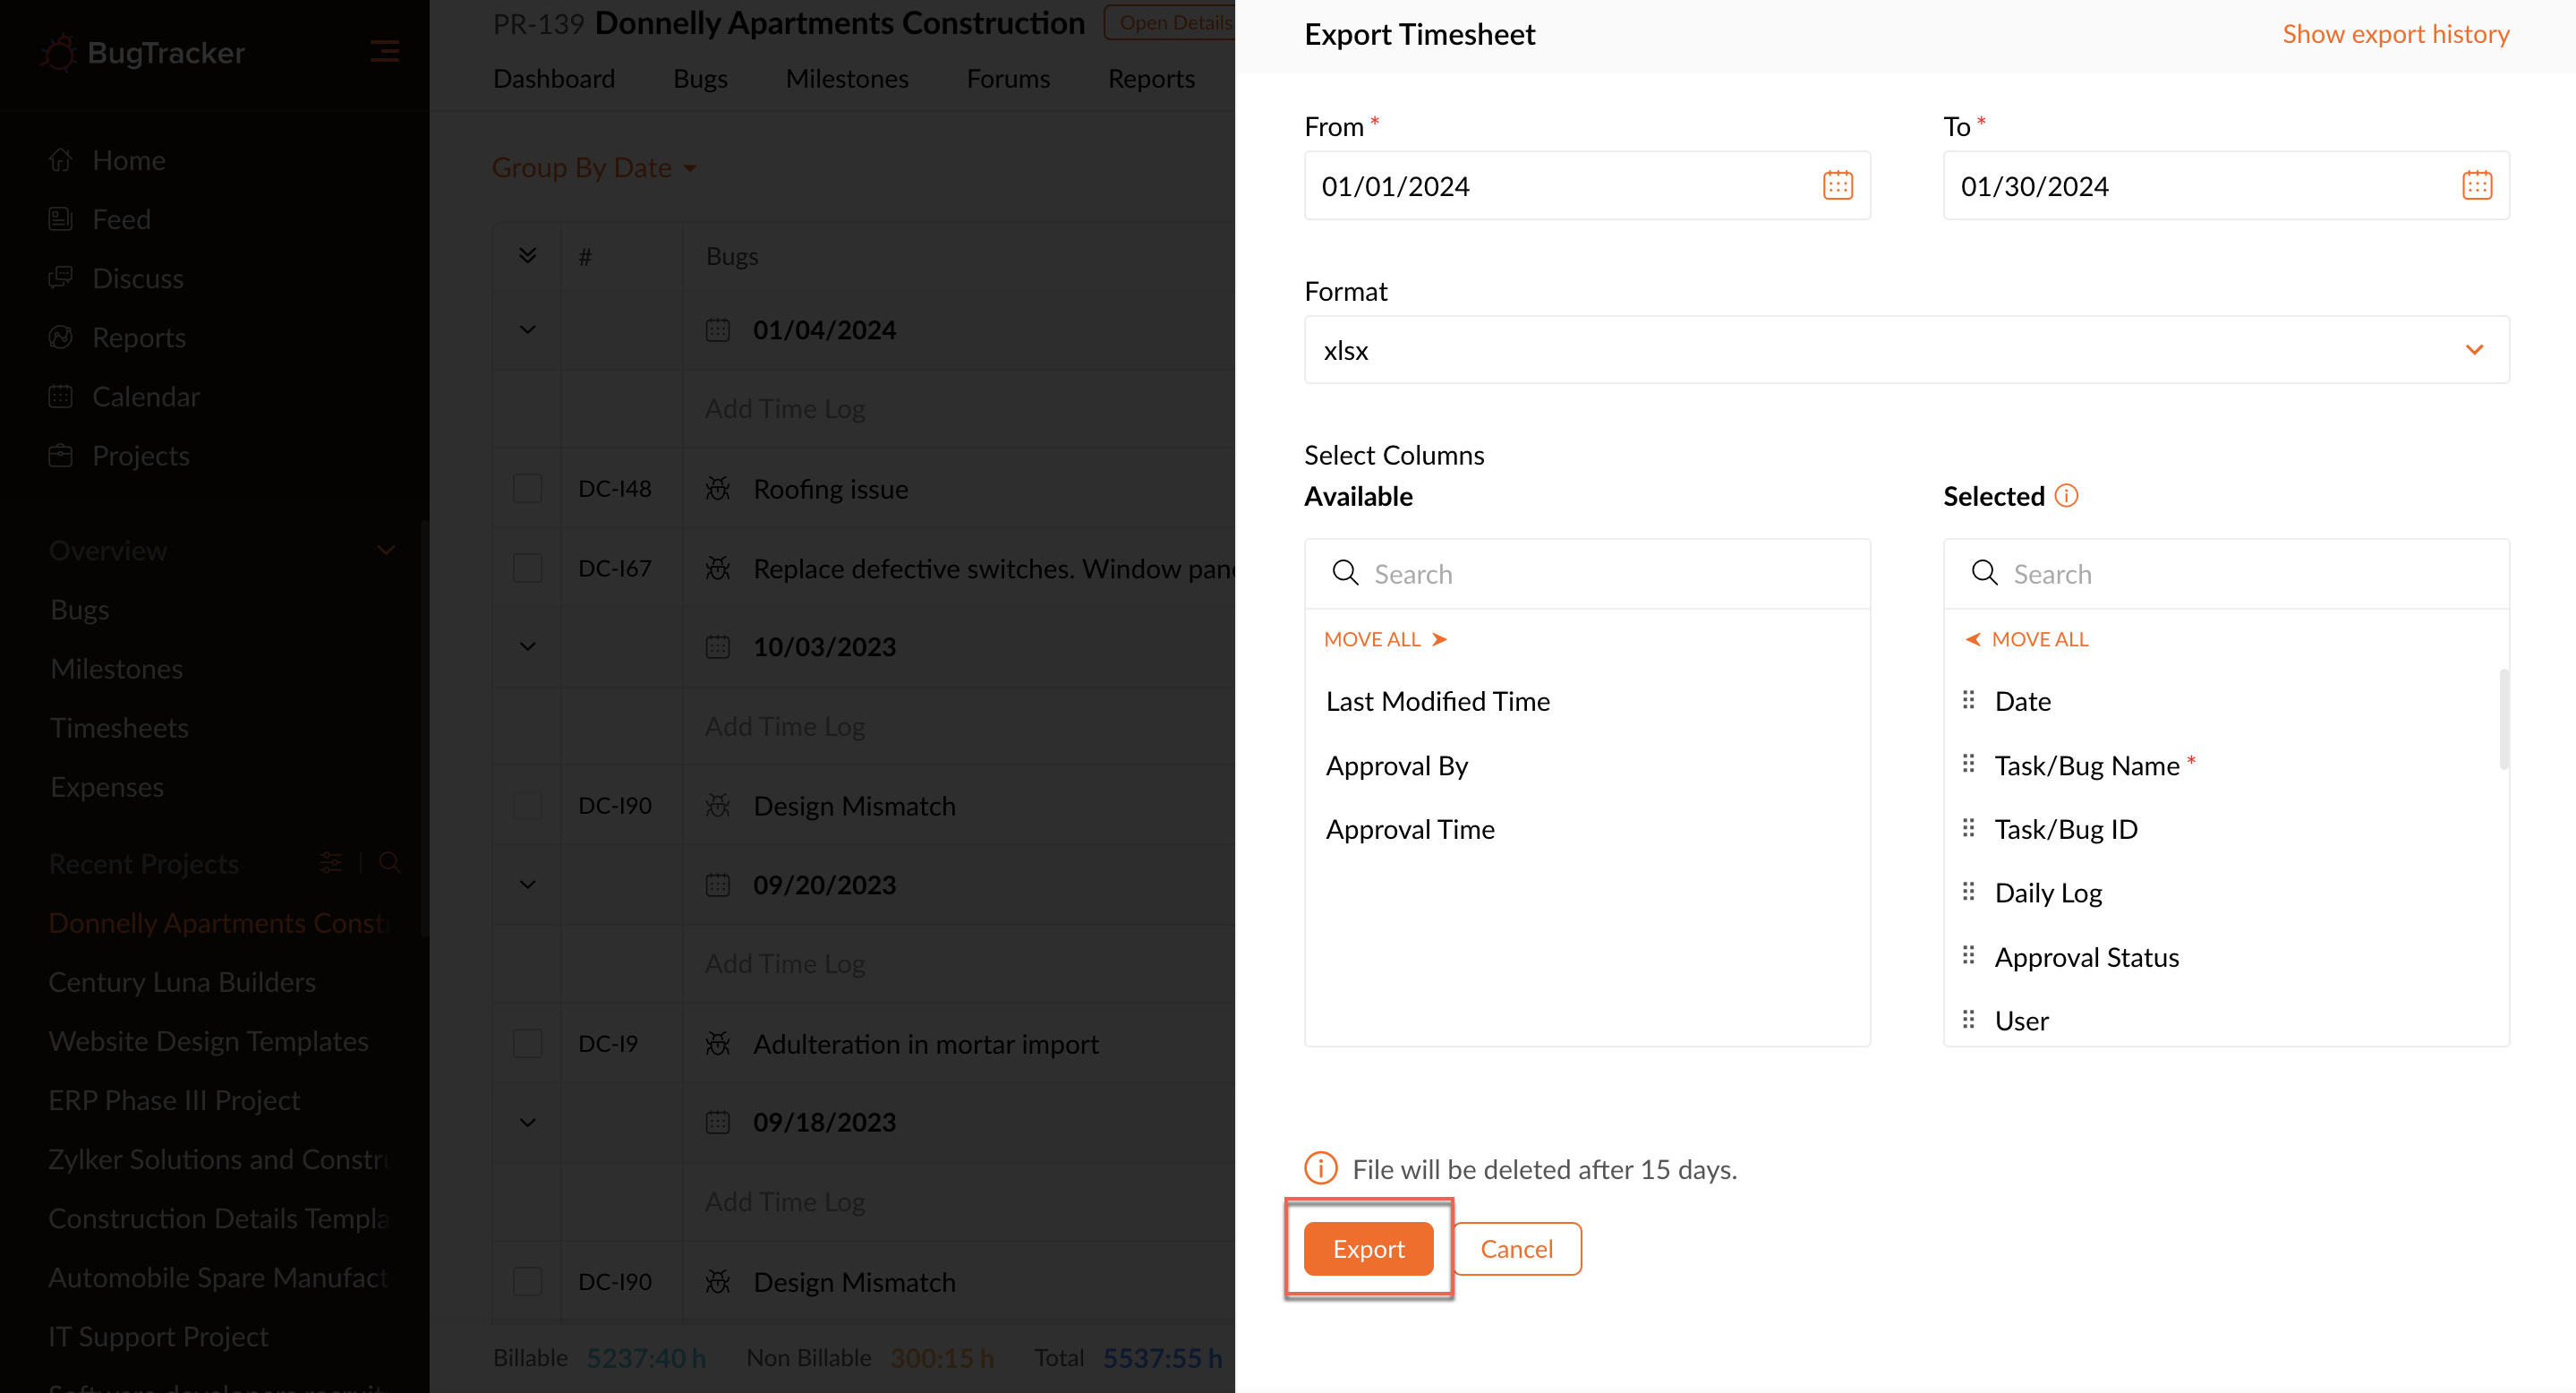Check the DC-I9 row checkbox
The image size is (2576, 1393).
pos(527,1043)
